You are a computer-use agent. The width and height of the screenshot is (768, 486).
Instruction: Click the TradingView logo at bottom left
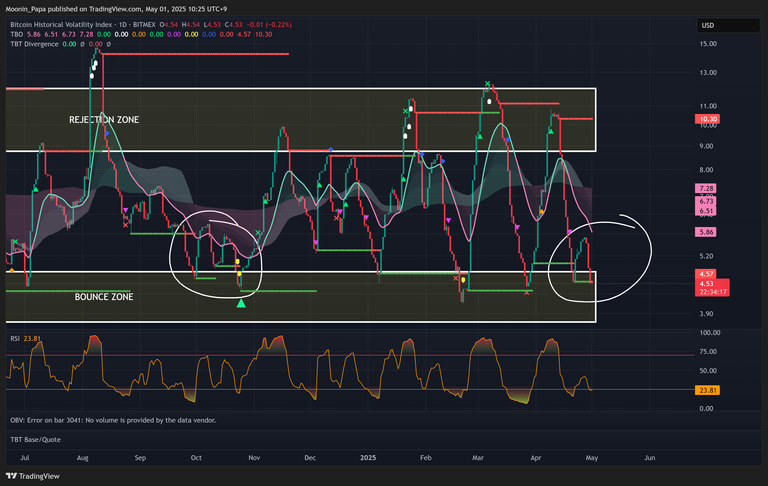[x=32, y=476]
